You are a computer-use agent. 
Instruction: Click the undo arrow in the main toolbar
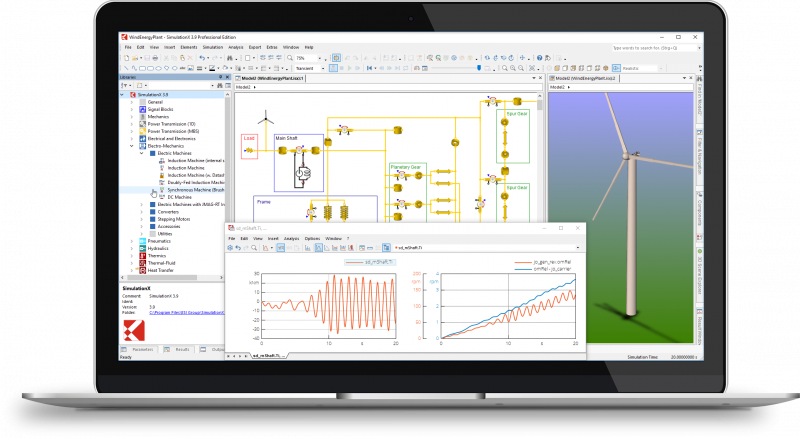[201, 58]
